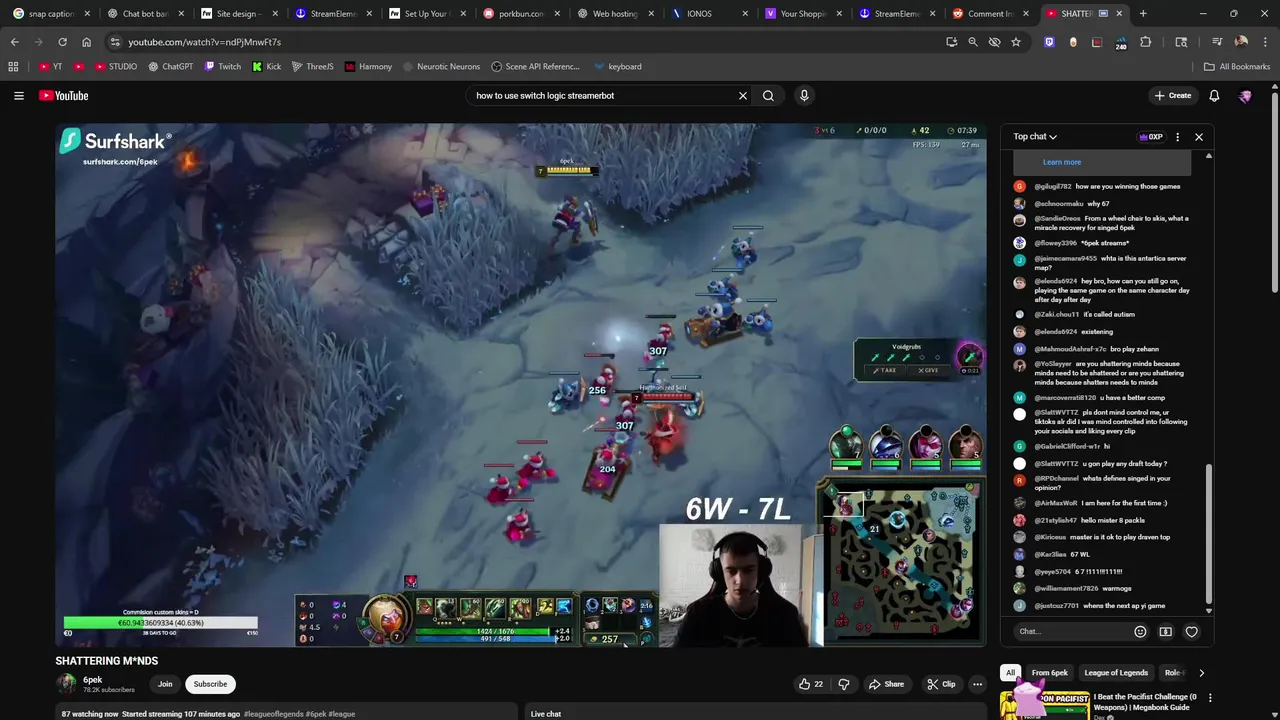Open the media control music icon
Viewport: 1280px width, 720px height.
click(1217, 42)
